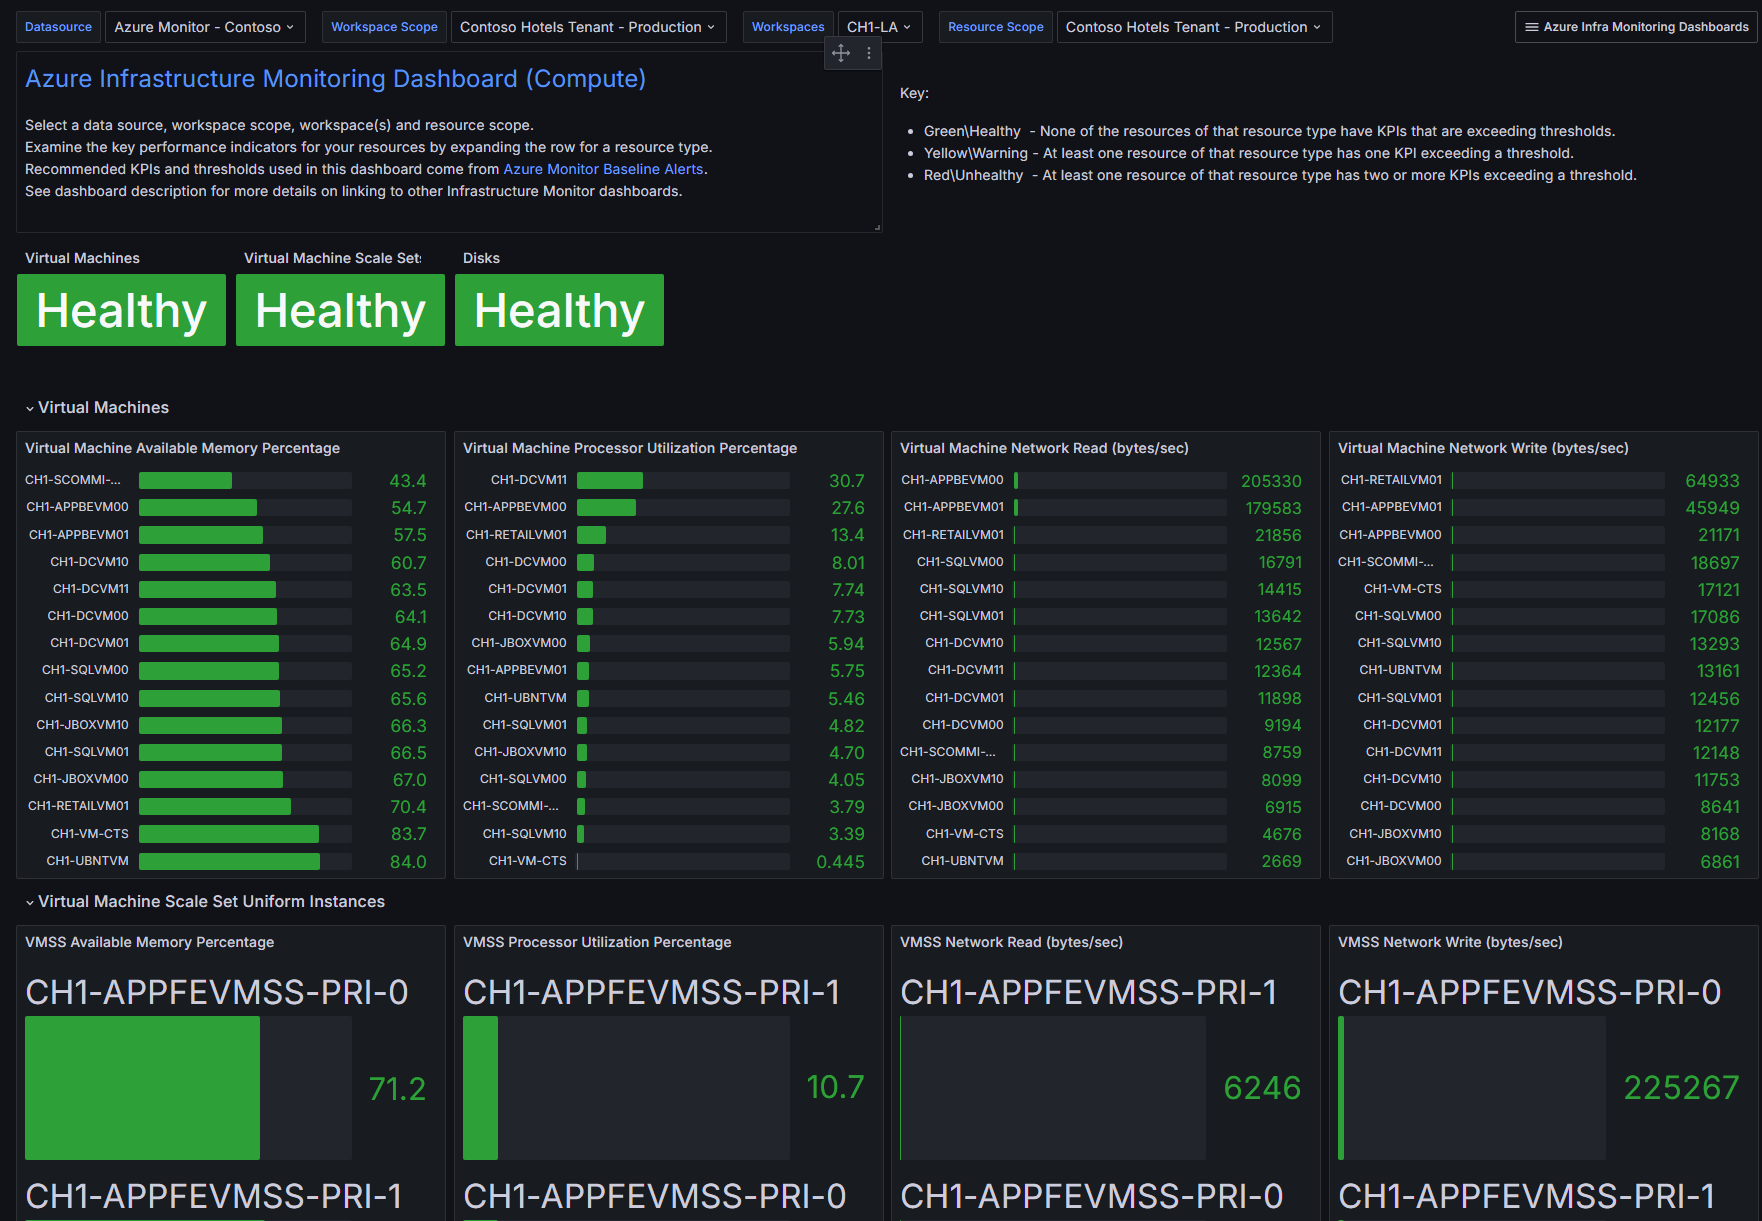Open the Azure Monitor - Contoso datasource dropdown

click(204, 27)
